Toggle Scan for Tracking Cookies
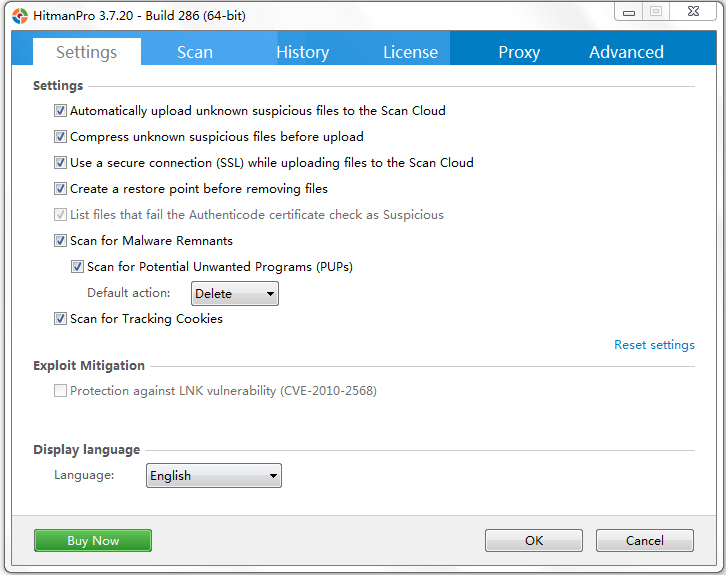Viewport: 726px width, 575px height. pos(61,319)
